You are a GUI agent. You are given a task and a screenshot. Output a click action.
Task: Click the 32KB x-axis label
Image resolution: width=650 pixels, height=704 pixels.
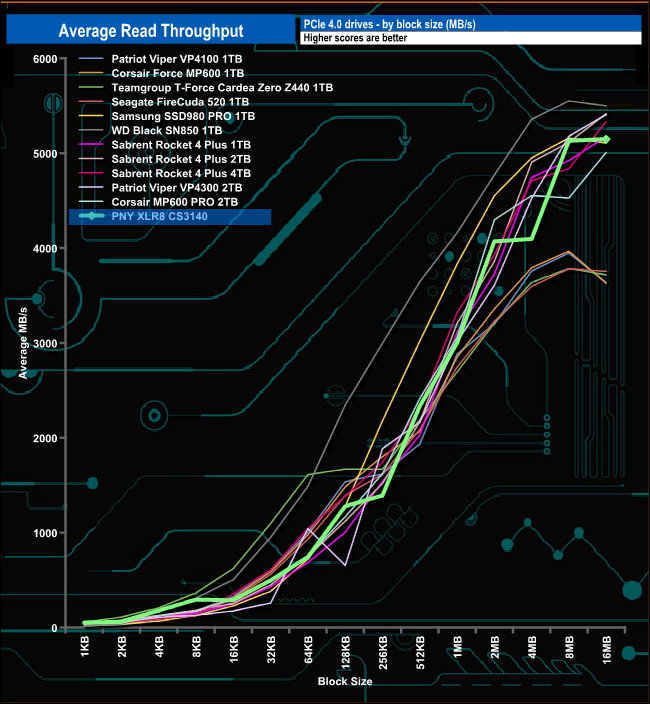pos(271,649)
